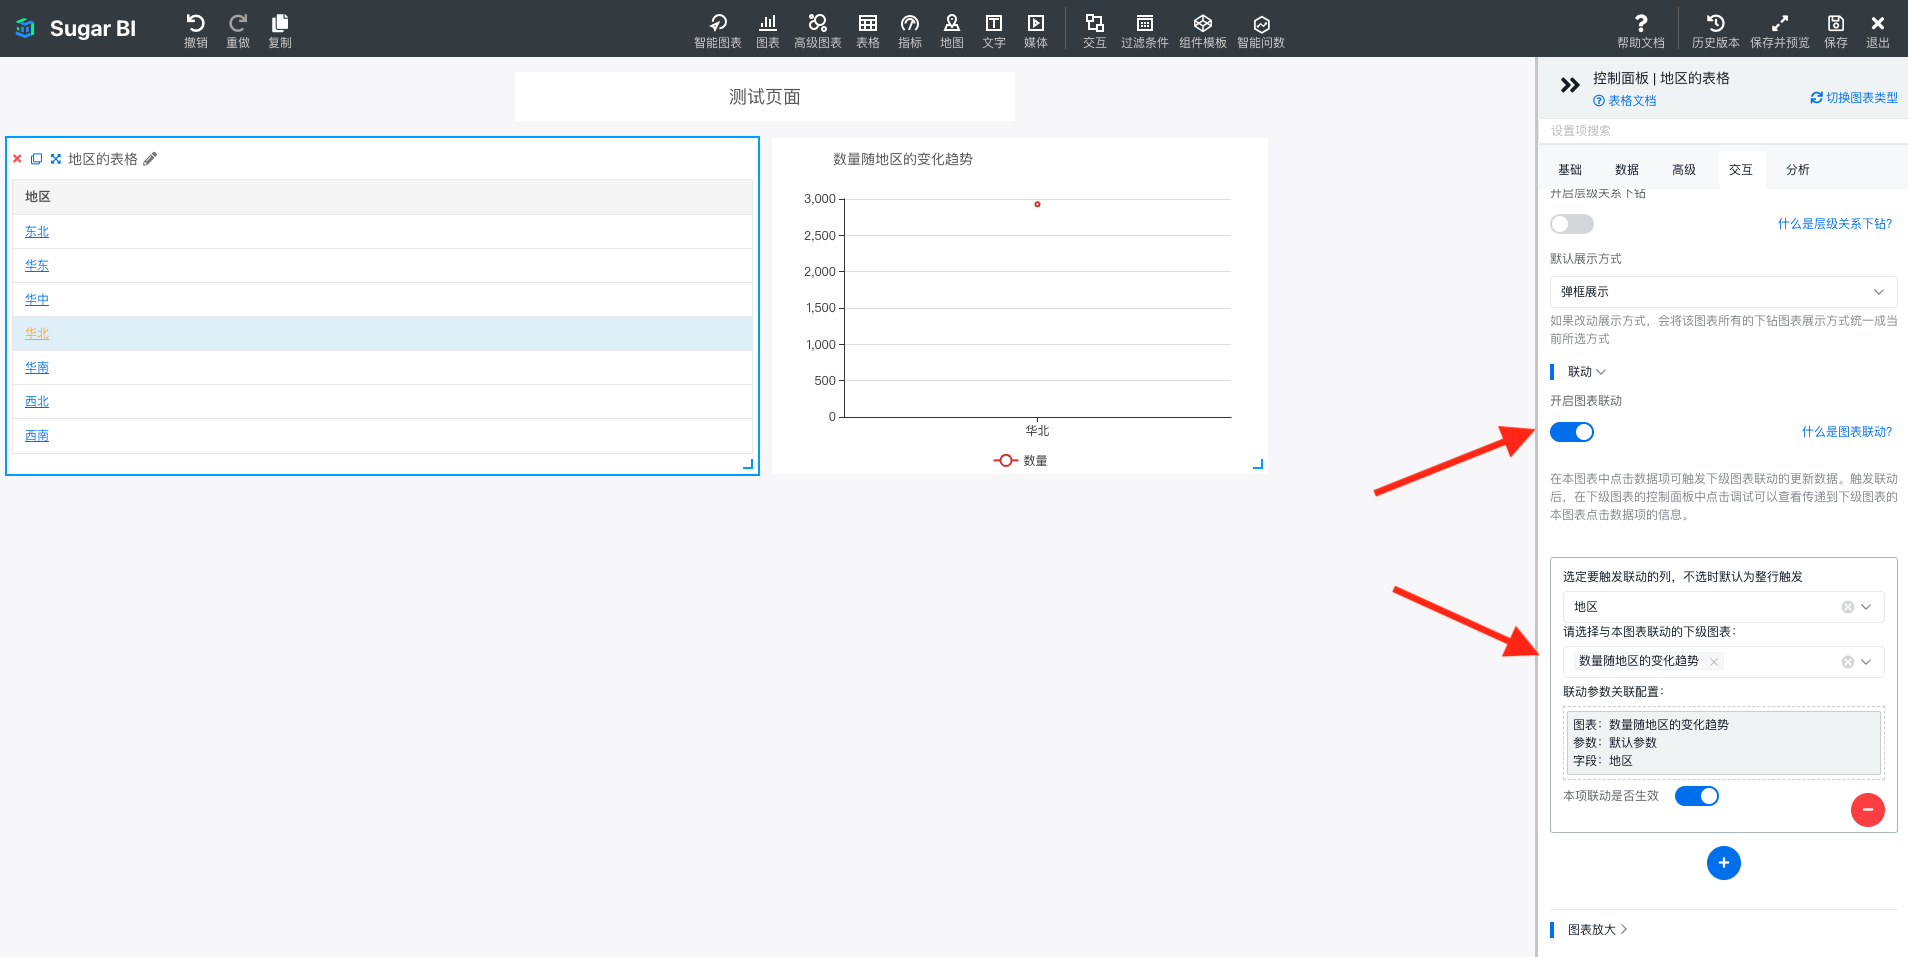Click the 华北 row link
The image size is (1908, 957).
pos(37,334)
